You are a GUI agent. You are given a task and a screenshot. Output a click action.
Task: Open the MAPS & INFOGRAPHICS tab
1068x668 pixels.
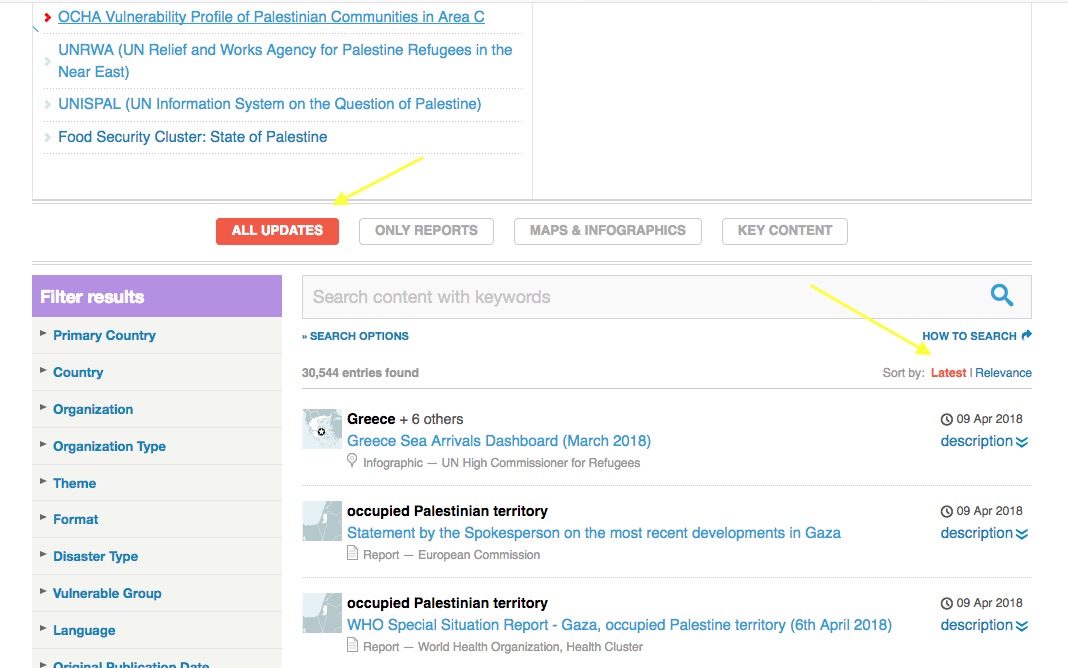click(x=608, y=231)
